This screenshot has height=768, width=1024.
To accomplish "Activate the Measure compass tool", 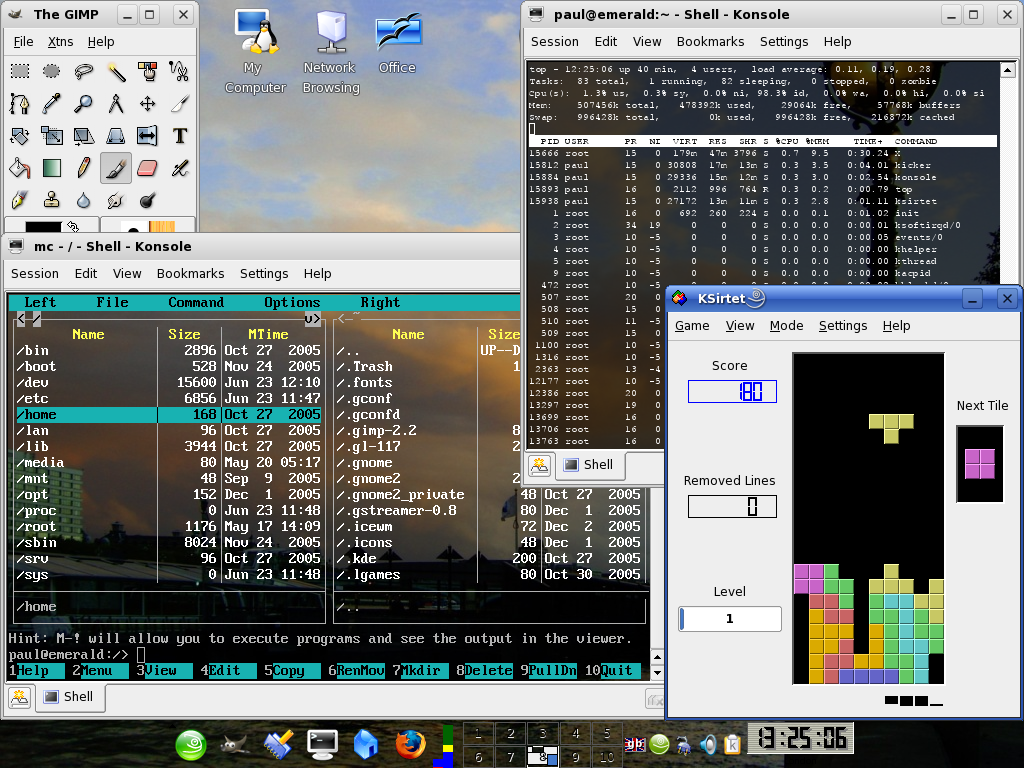I will click(116, 103).
